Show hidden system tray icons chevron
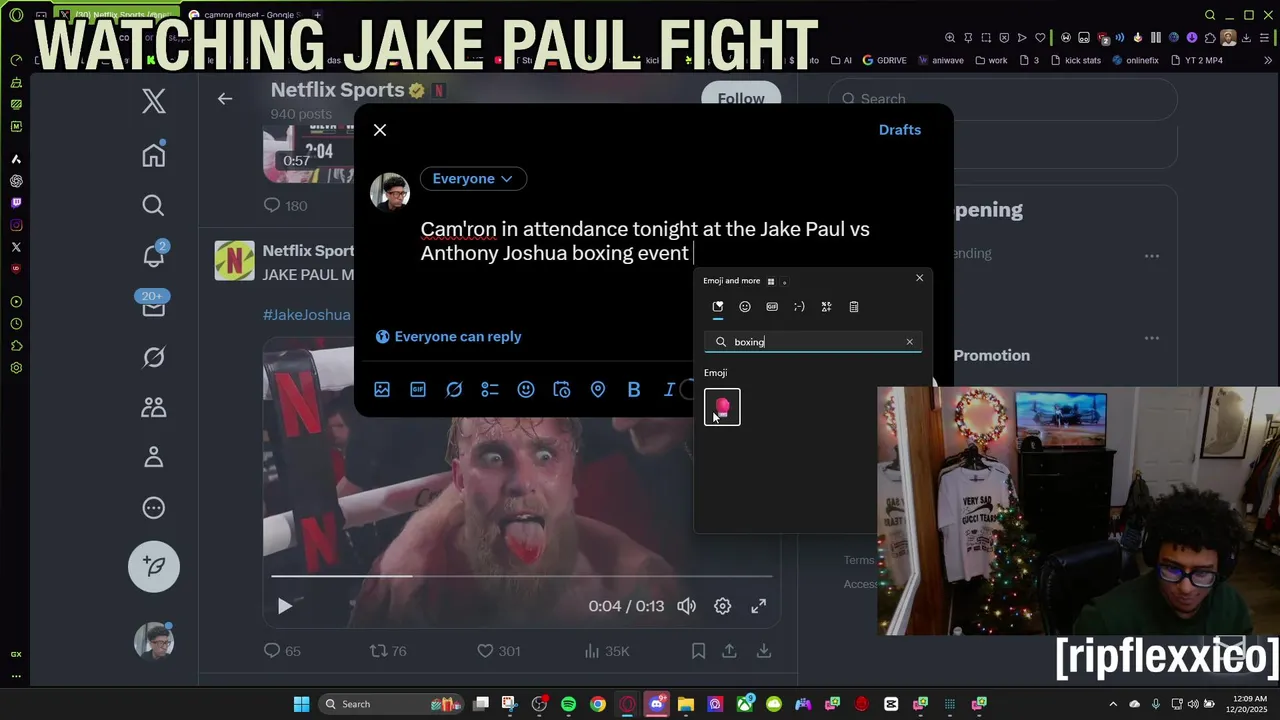 [1113, 704]
